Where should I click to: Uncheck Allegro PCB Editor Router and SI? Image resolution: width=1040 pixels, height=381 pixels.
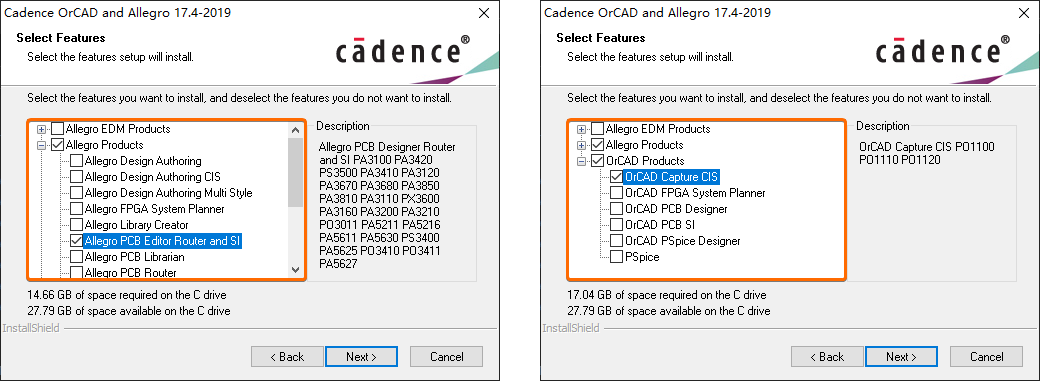pyautogui.click(x=76, y=241)
